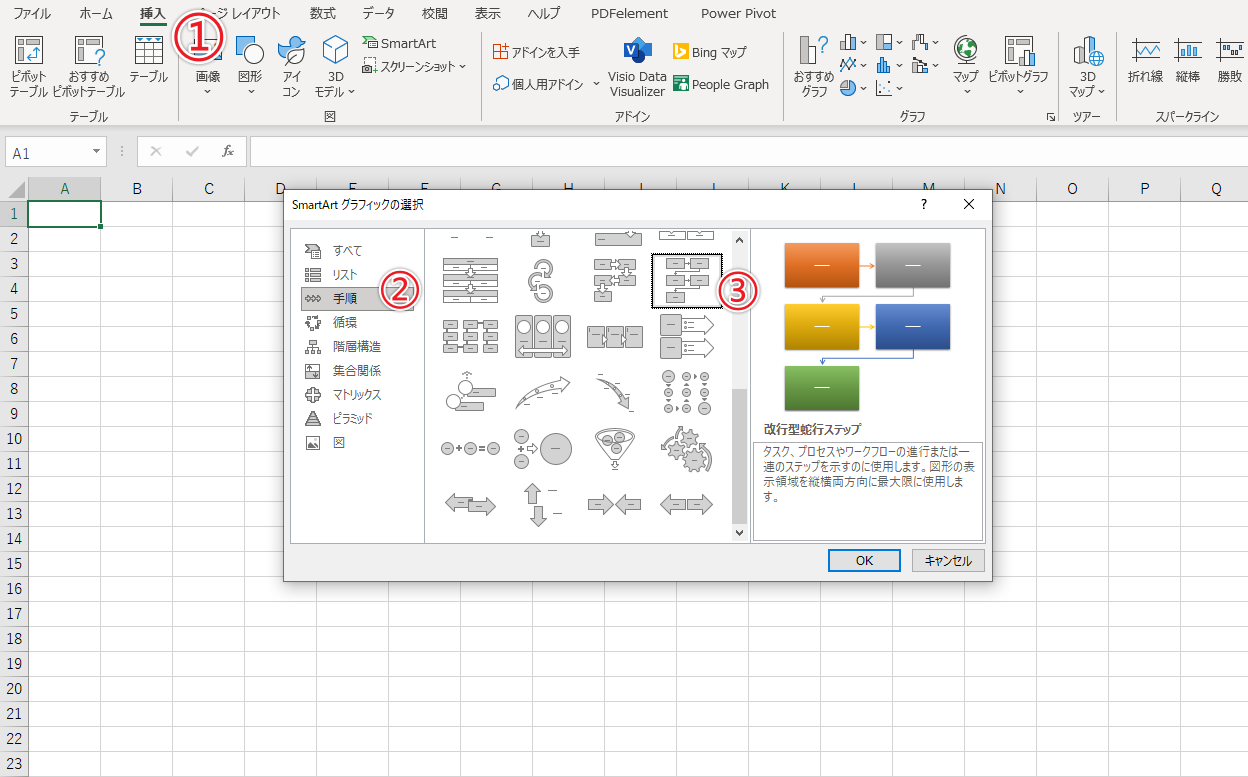Select the すべて category
This screenshot has width=1248, height=777.
coord(357,251)
